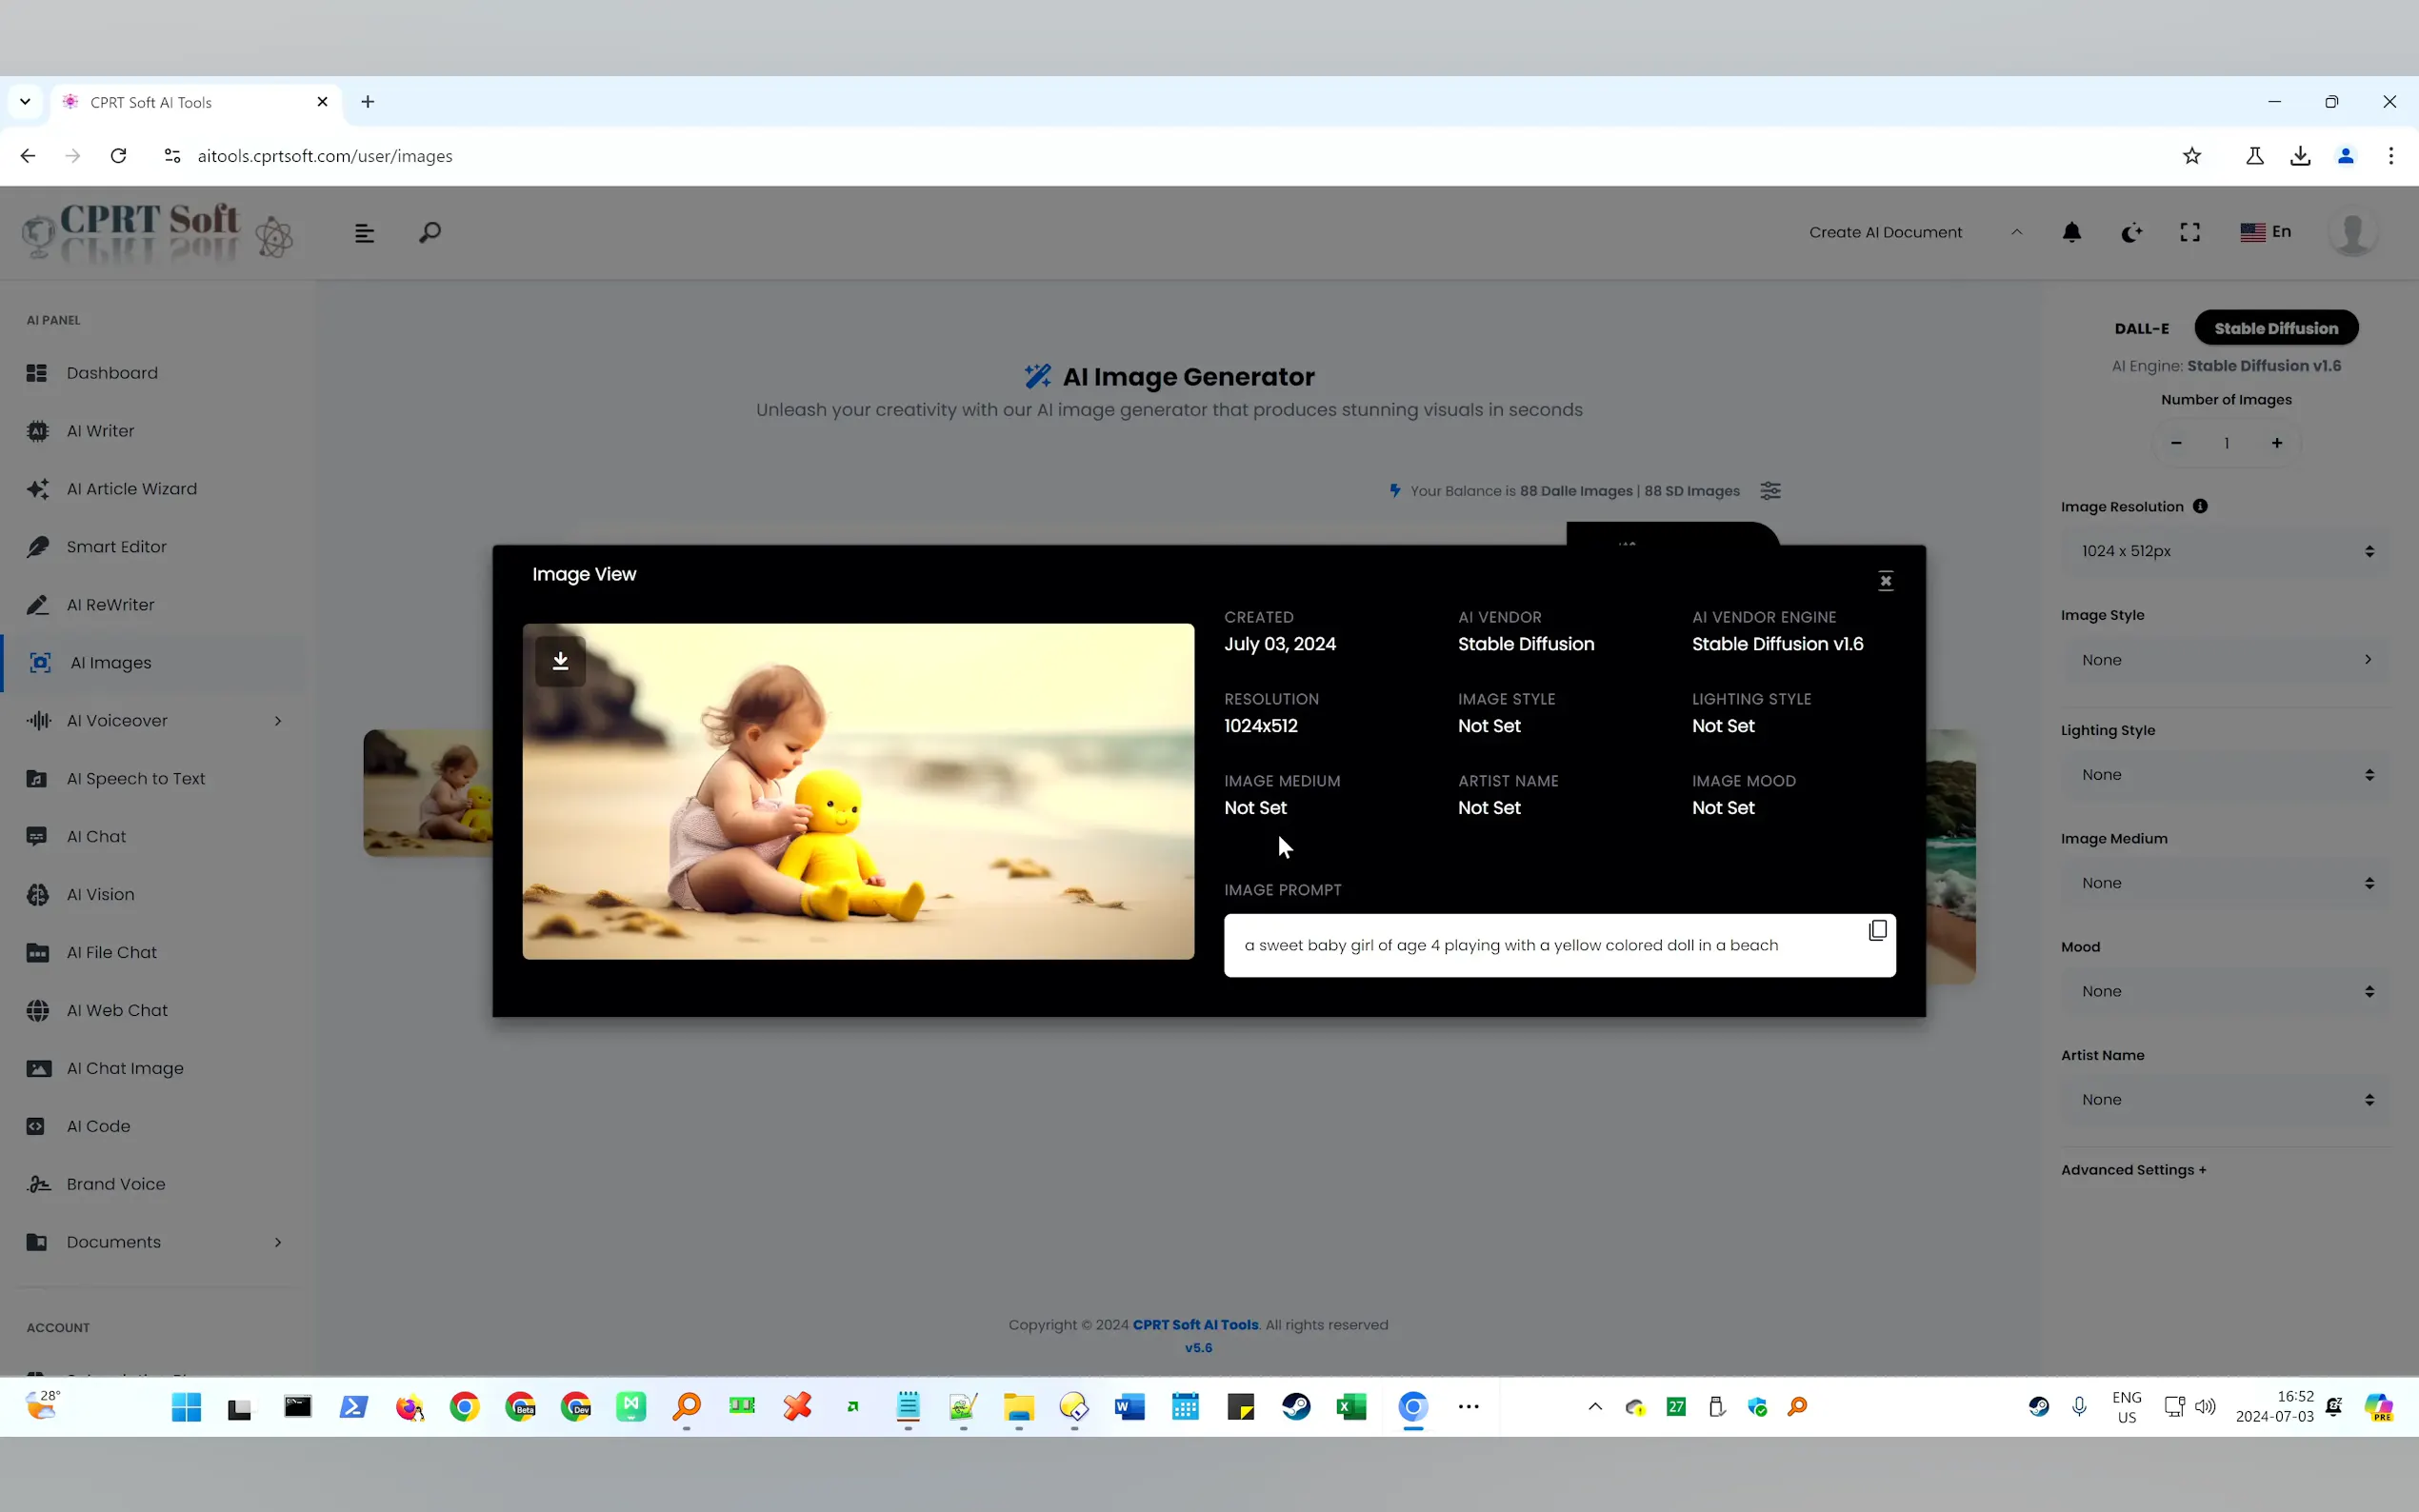This screenshot has width=2419, height=1512.
Task: Go to Dashboard in sidebar
Action: click(112, 373)
